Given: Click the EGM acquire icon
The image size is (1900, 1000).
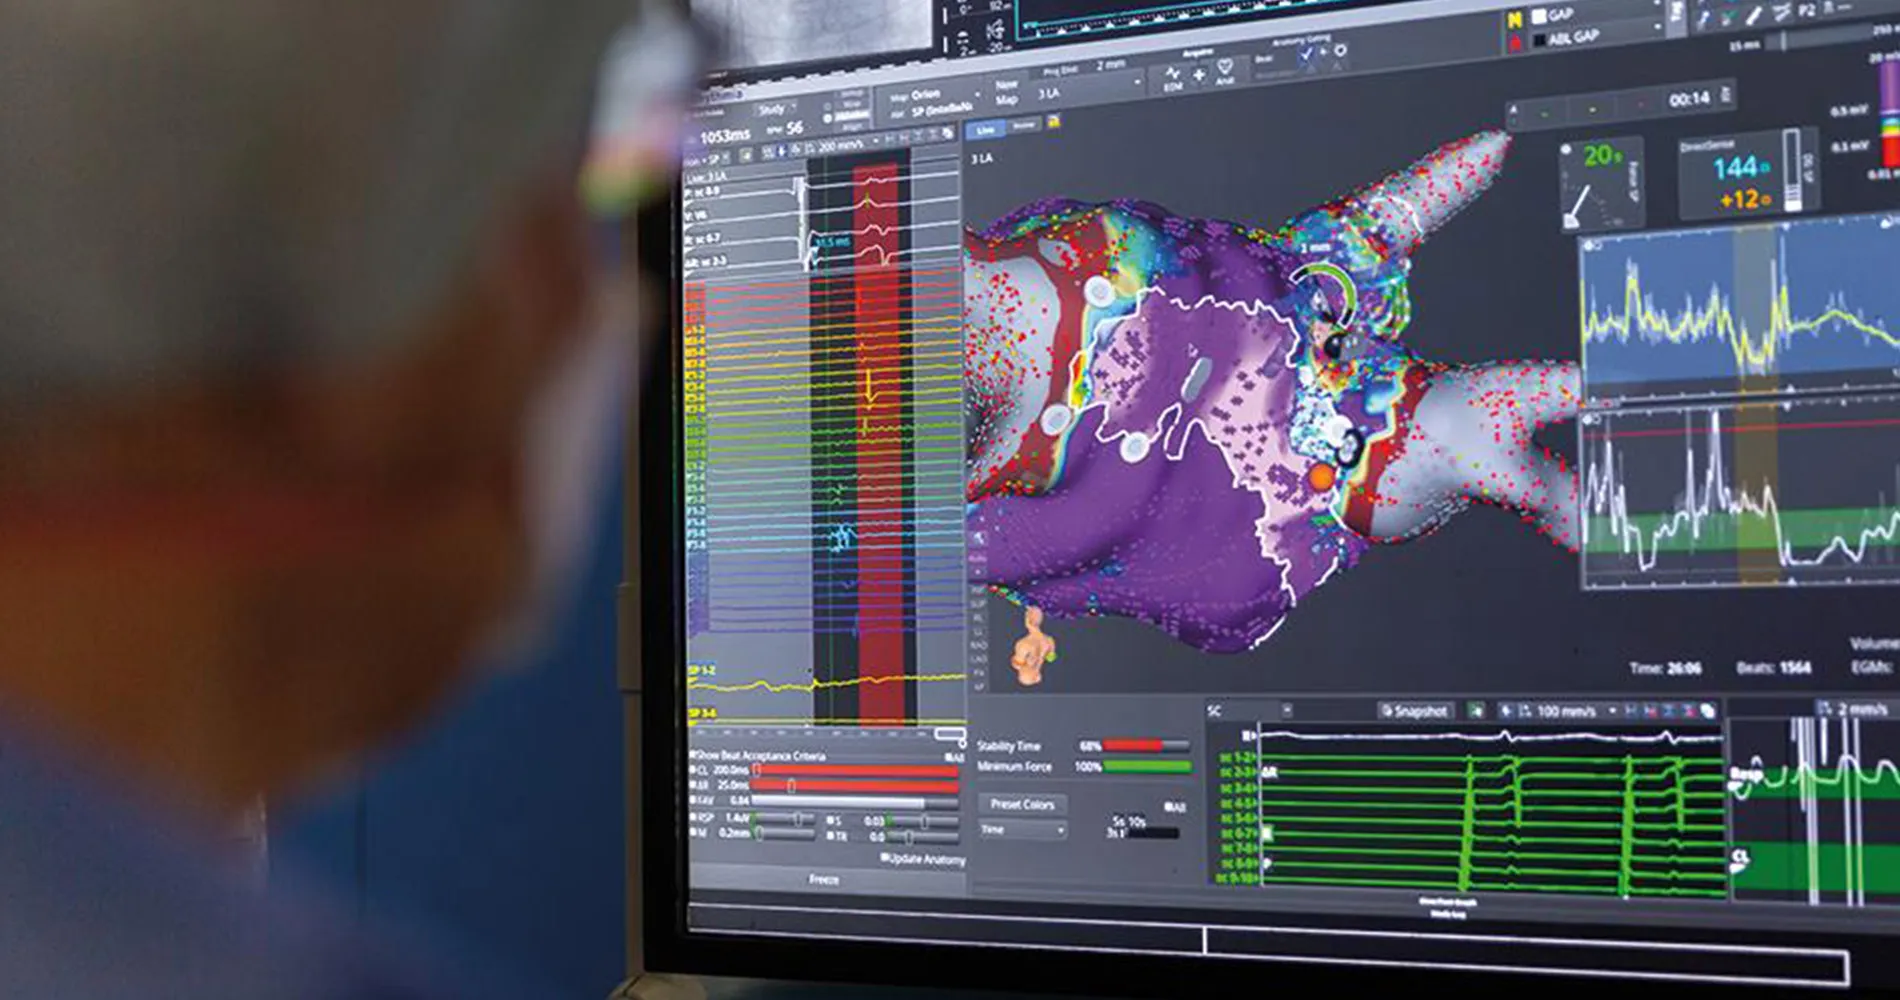Looking at the screenshot, I should (1172, 75).
